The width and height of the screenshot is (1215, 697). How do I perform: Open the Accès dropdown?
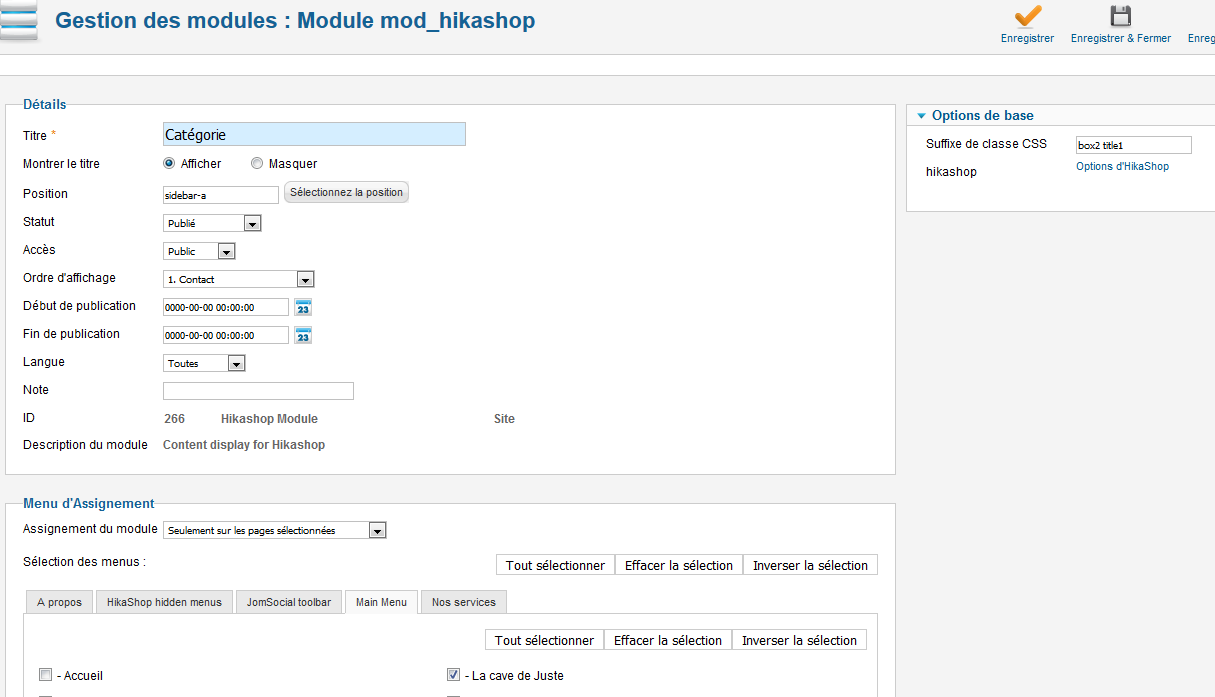(199, 251)
